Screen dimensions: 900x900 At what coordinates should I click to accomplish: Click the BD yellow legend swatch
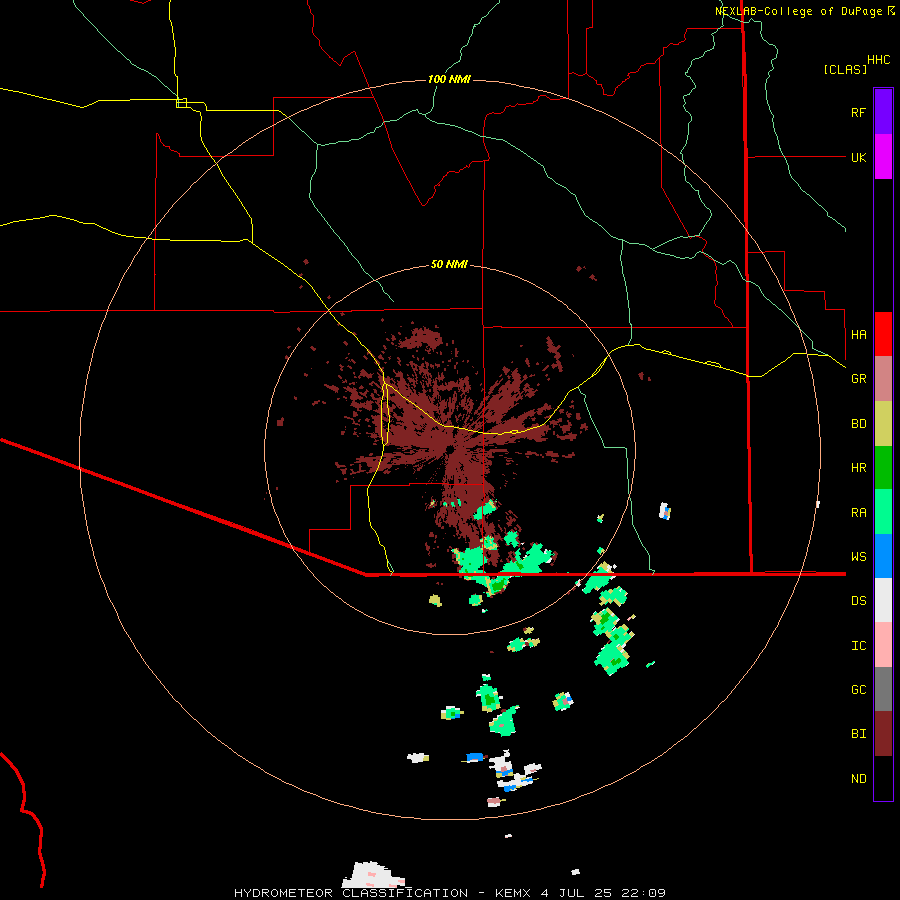[x=883, y=424]
